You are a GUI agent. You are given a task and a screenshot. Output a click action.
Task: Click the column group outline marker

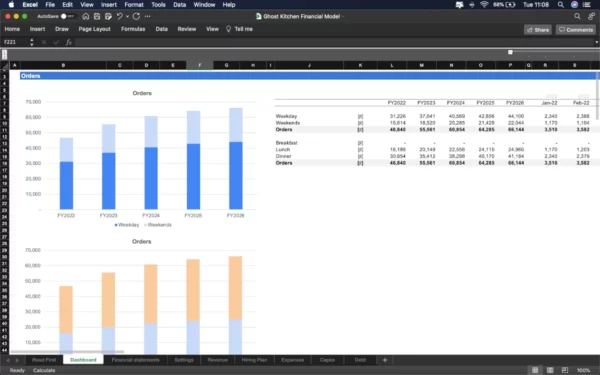[510, 52]
